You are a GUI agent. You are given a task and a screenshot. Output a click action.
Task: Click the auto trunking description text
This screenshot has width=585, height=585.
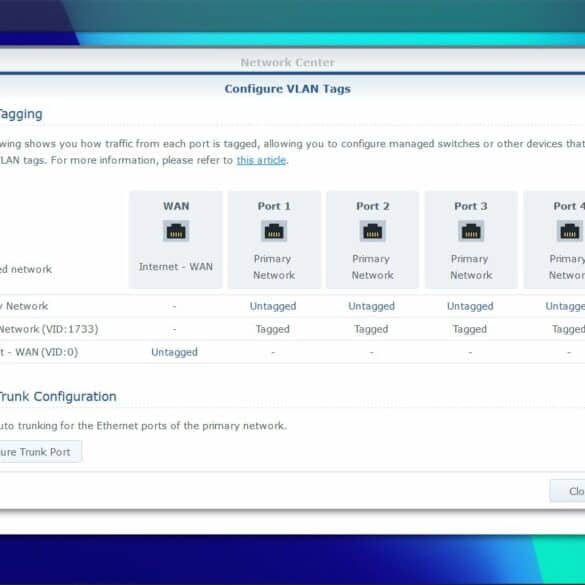point(143,426)
